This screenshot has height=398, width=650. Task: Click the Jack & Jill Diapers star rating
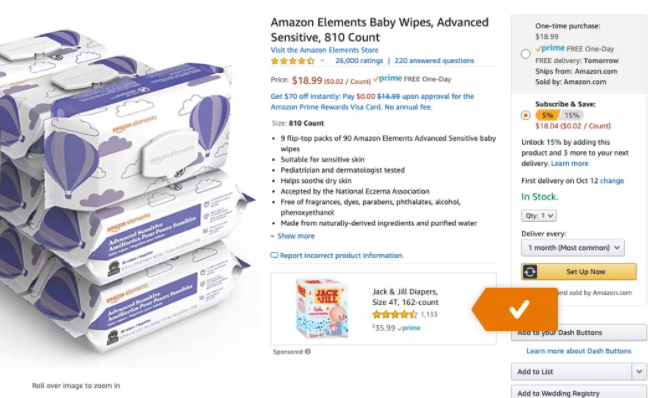pyautogui.click(x=394, y=315)
